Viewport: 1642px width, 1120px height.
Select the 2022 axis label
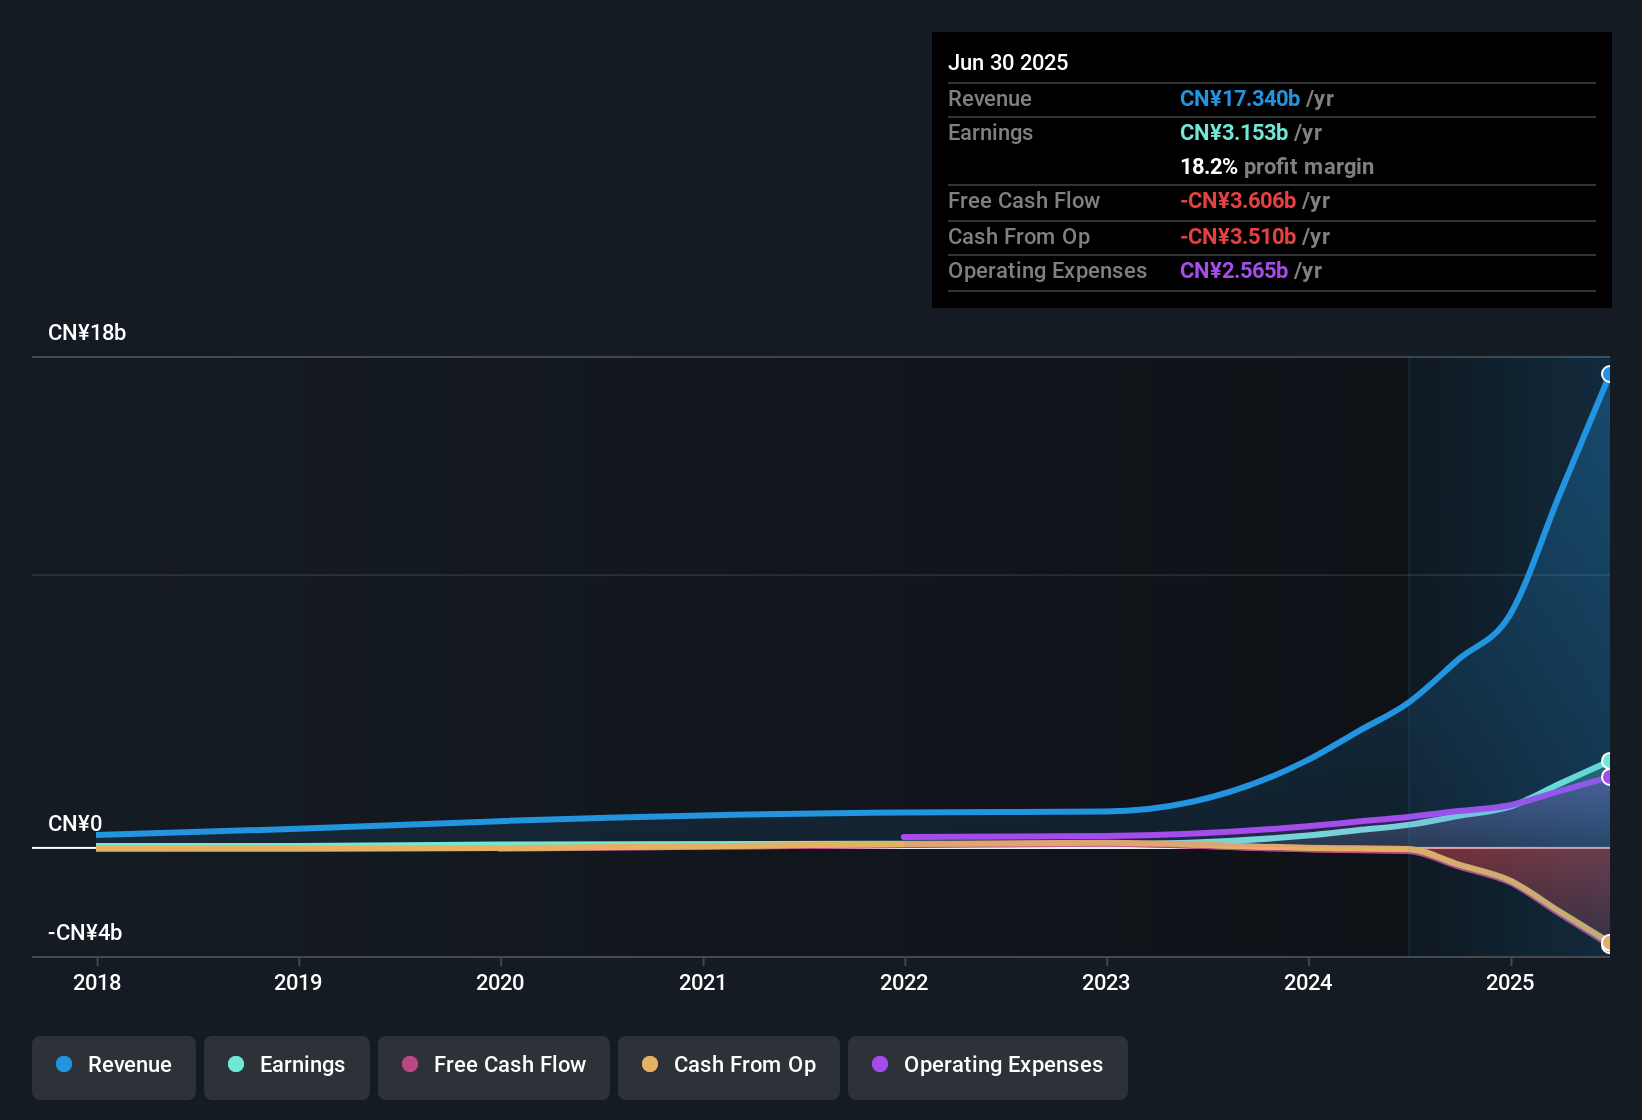click(904, 982)
